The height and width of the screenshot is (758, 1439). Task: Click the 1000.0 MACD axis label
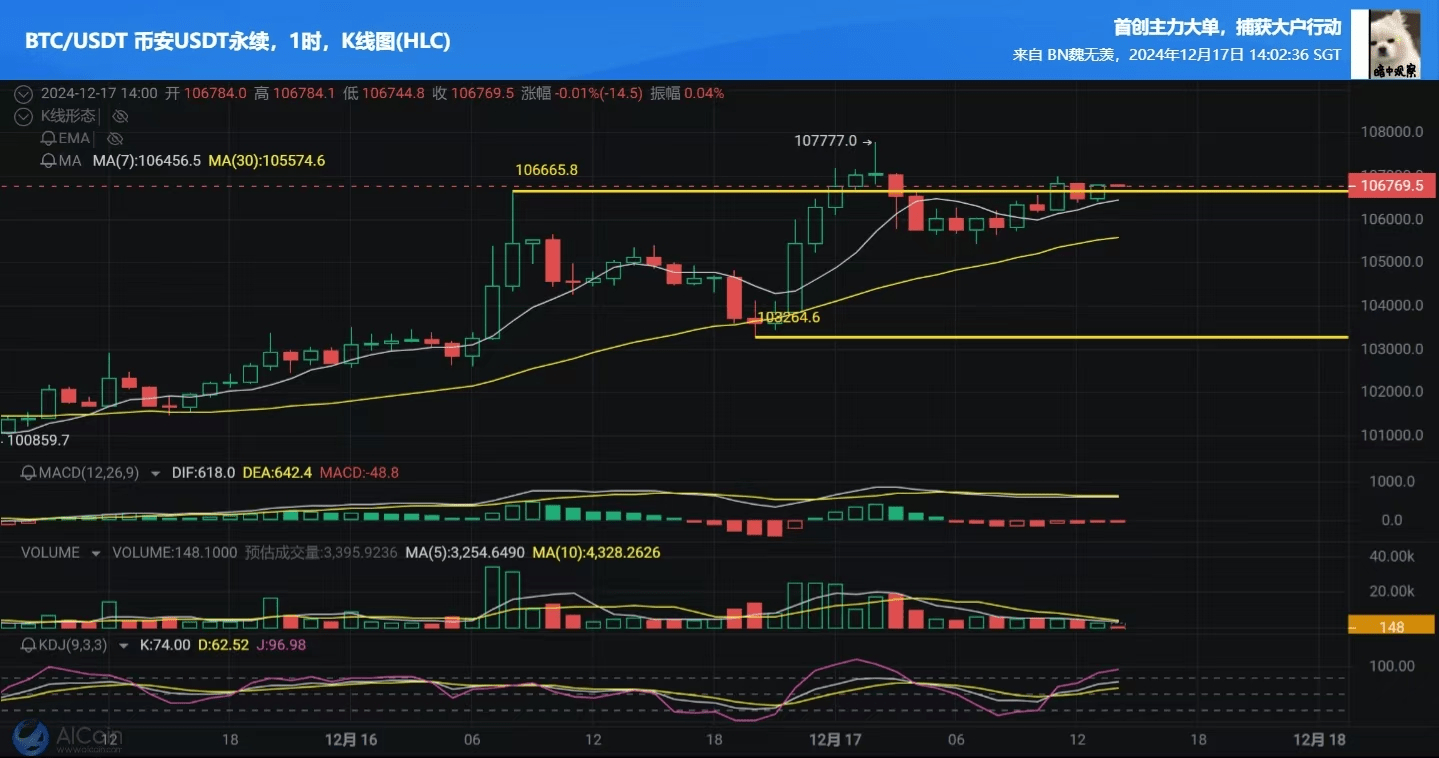coord(1391,481)
